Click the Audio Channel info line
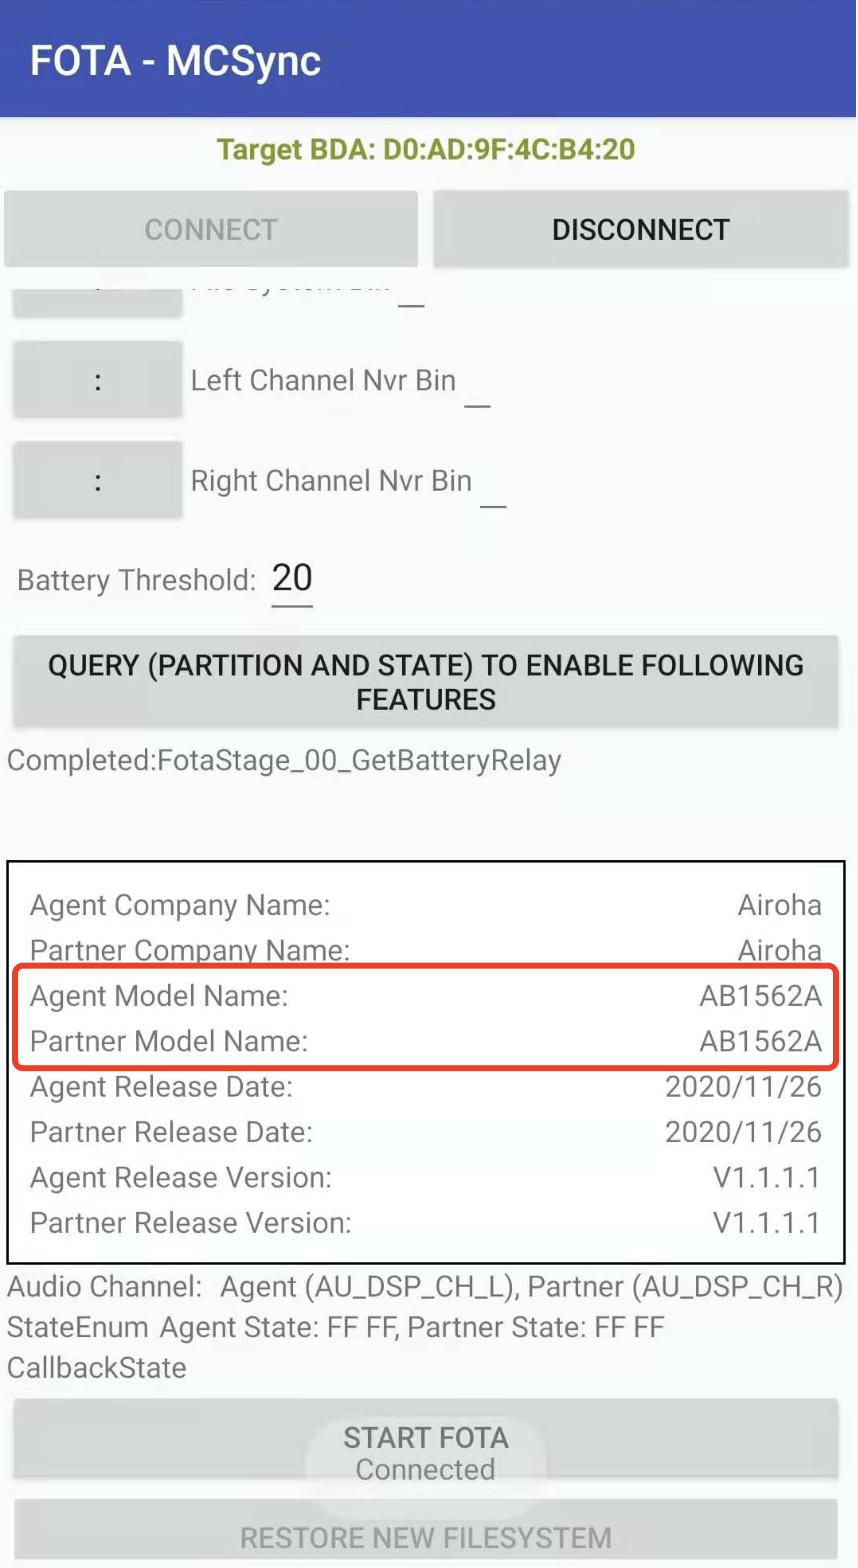 [x=426, y=1287]
